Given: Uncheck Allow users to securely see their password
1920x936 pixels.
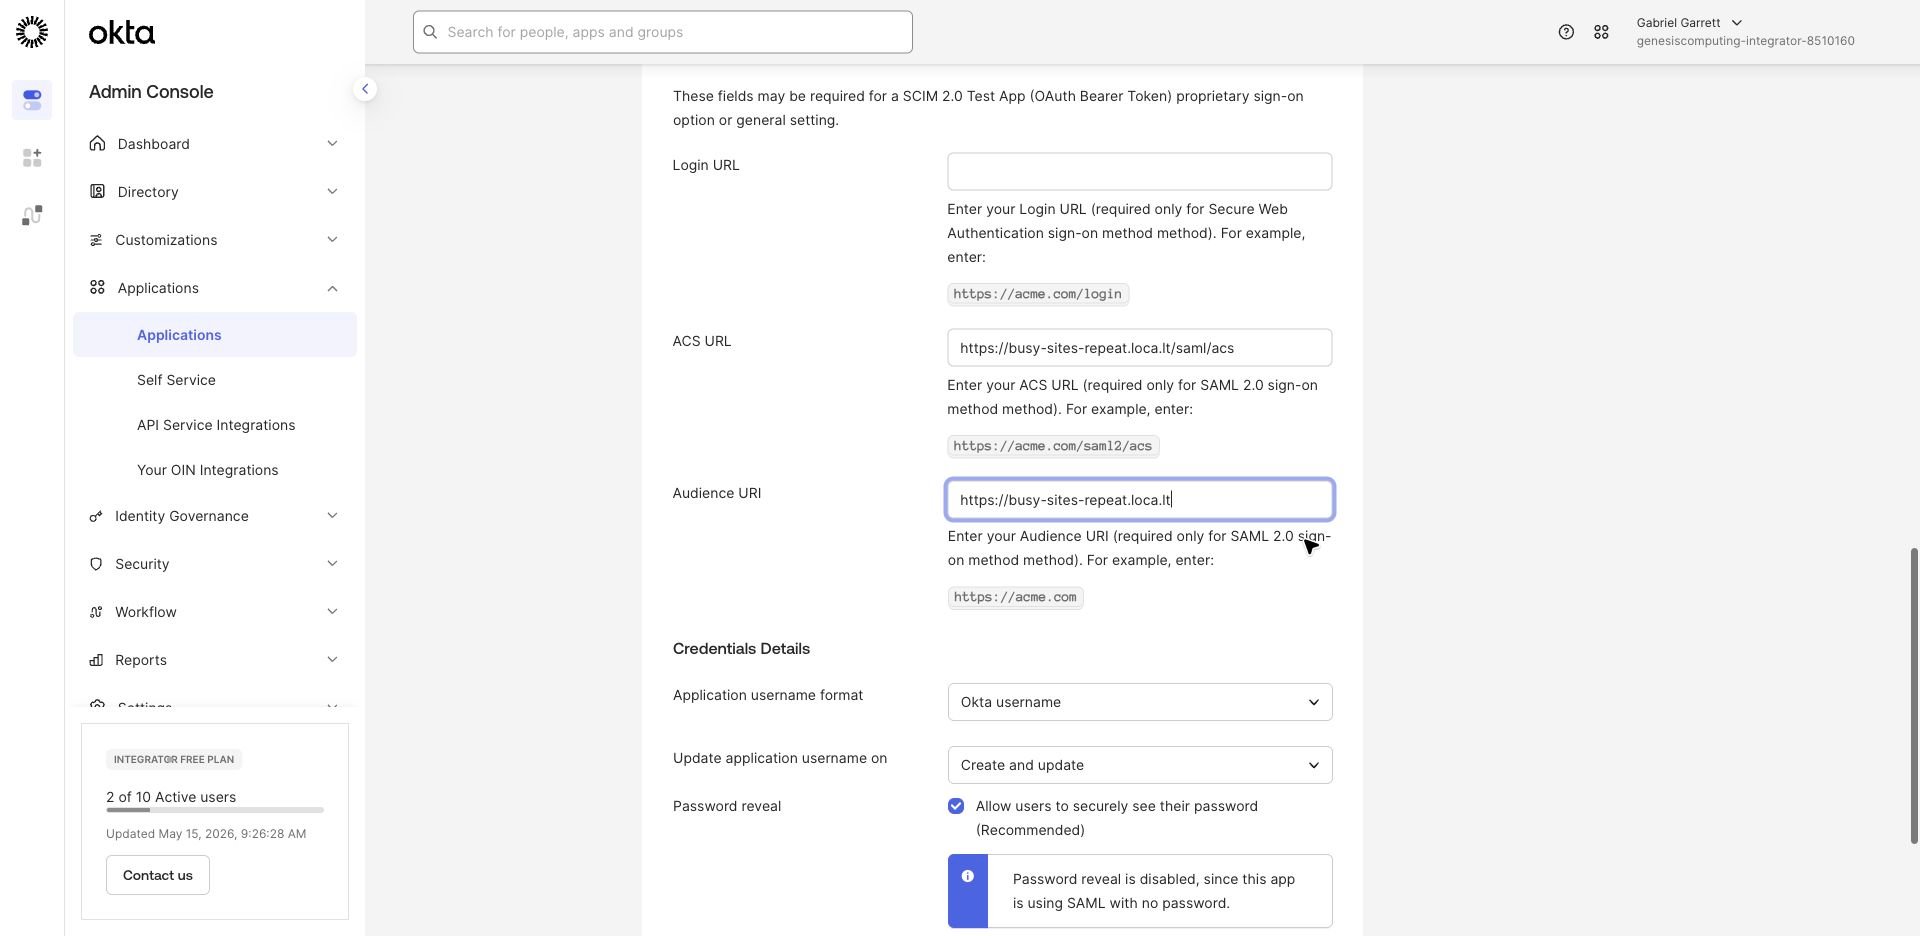Looking at the screenshot, I should click(956, 806).
